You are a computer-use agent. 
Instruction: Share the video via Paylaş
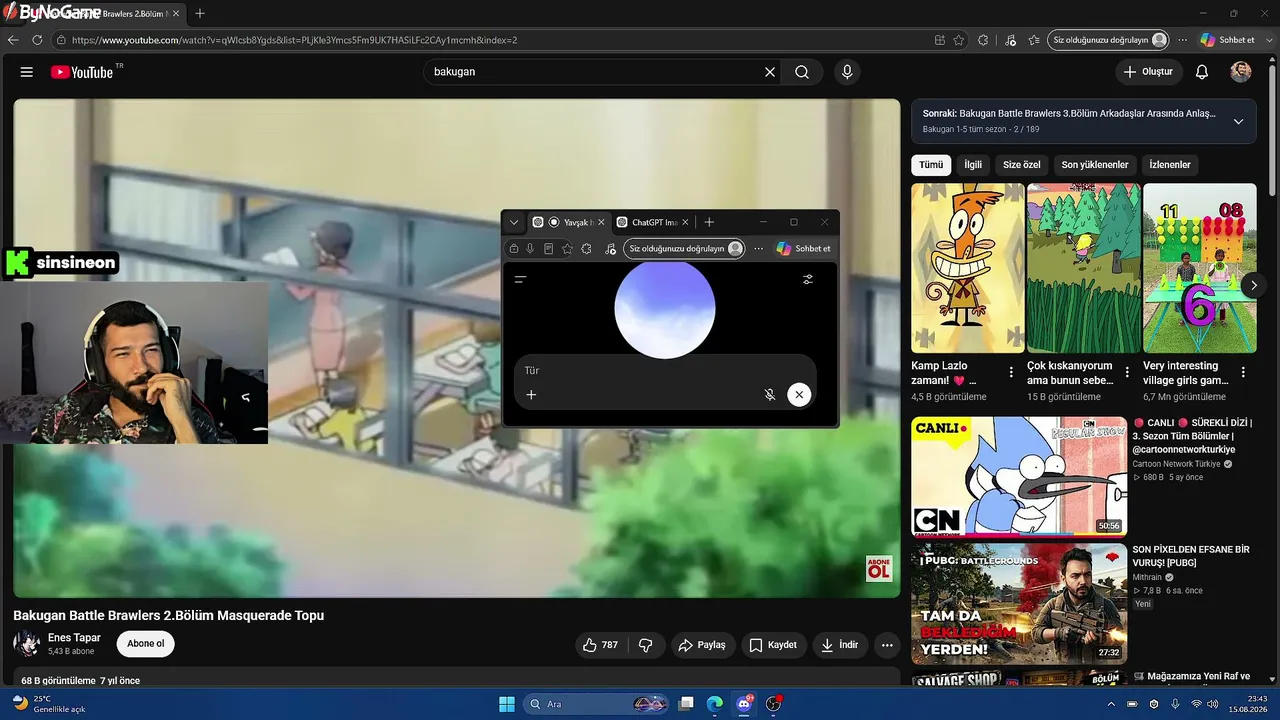[x=701, y=645]
